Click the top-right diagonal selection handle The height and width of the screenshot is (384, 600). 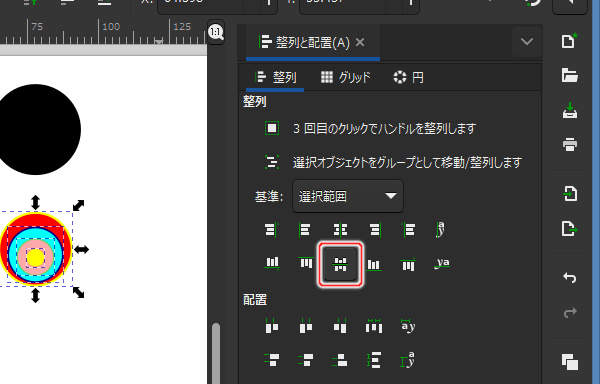pos(78,205)
